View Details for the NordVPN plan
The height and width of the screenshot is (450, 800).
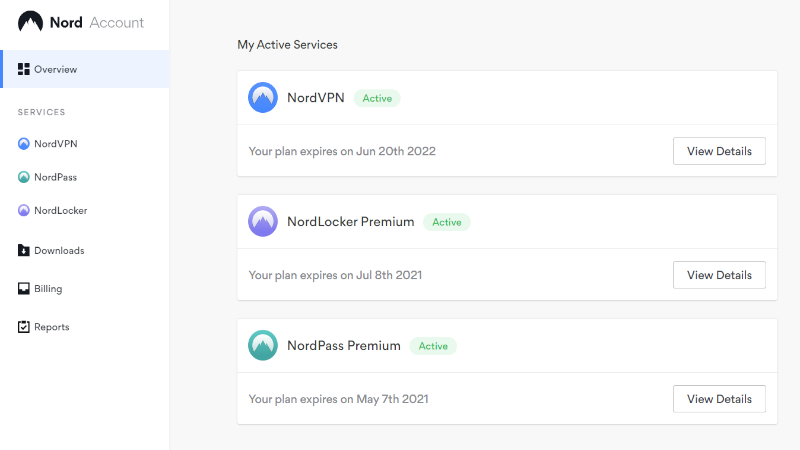click(719, 151)
